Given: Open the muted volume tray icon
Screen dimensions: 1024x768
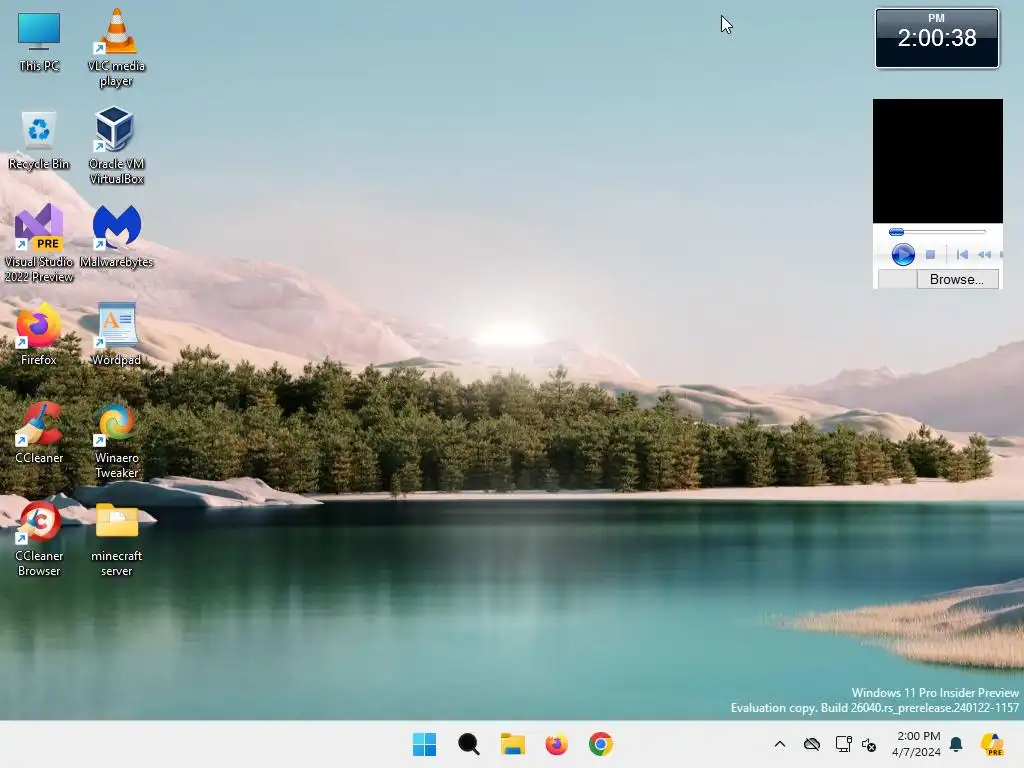Looking at the screenshot, I should [869, 744].
